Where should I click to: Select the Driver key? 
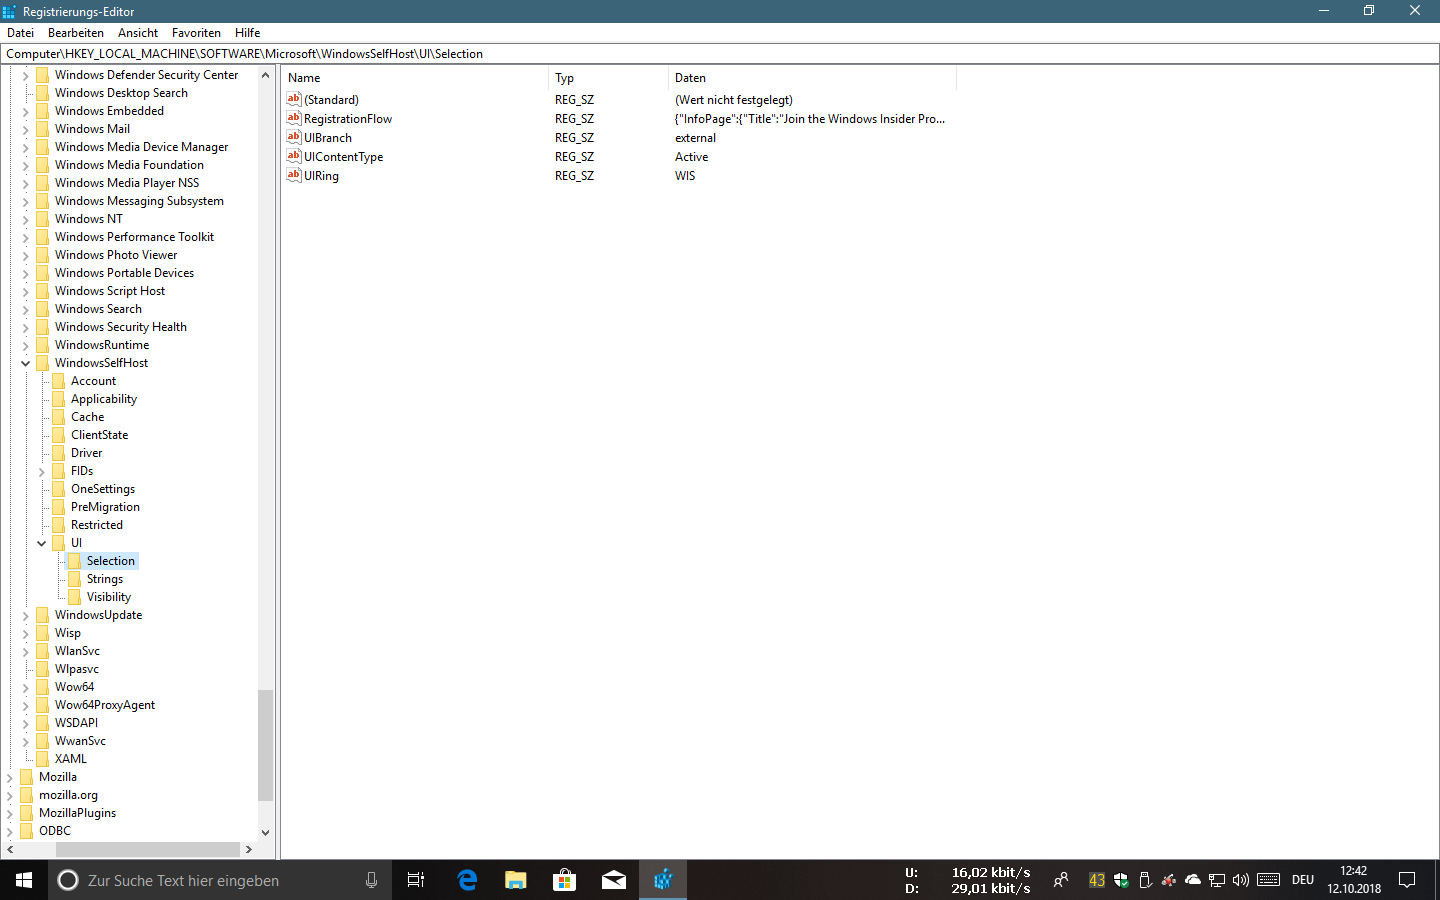coord(86,453)
